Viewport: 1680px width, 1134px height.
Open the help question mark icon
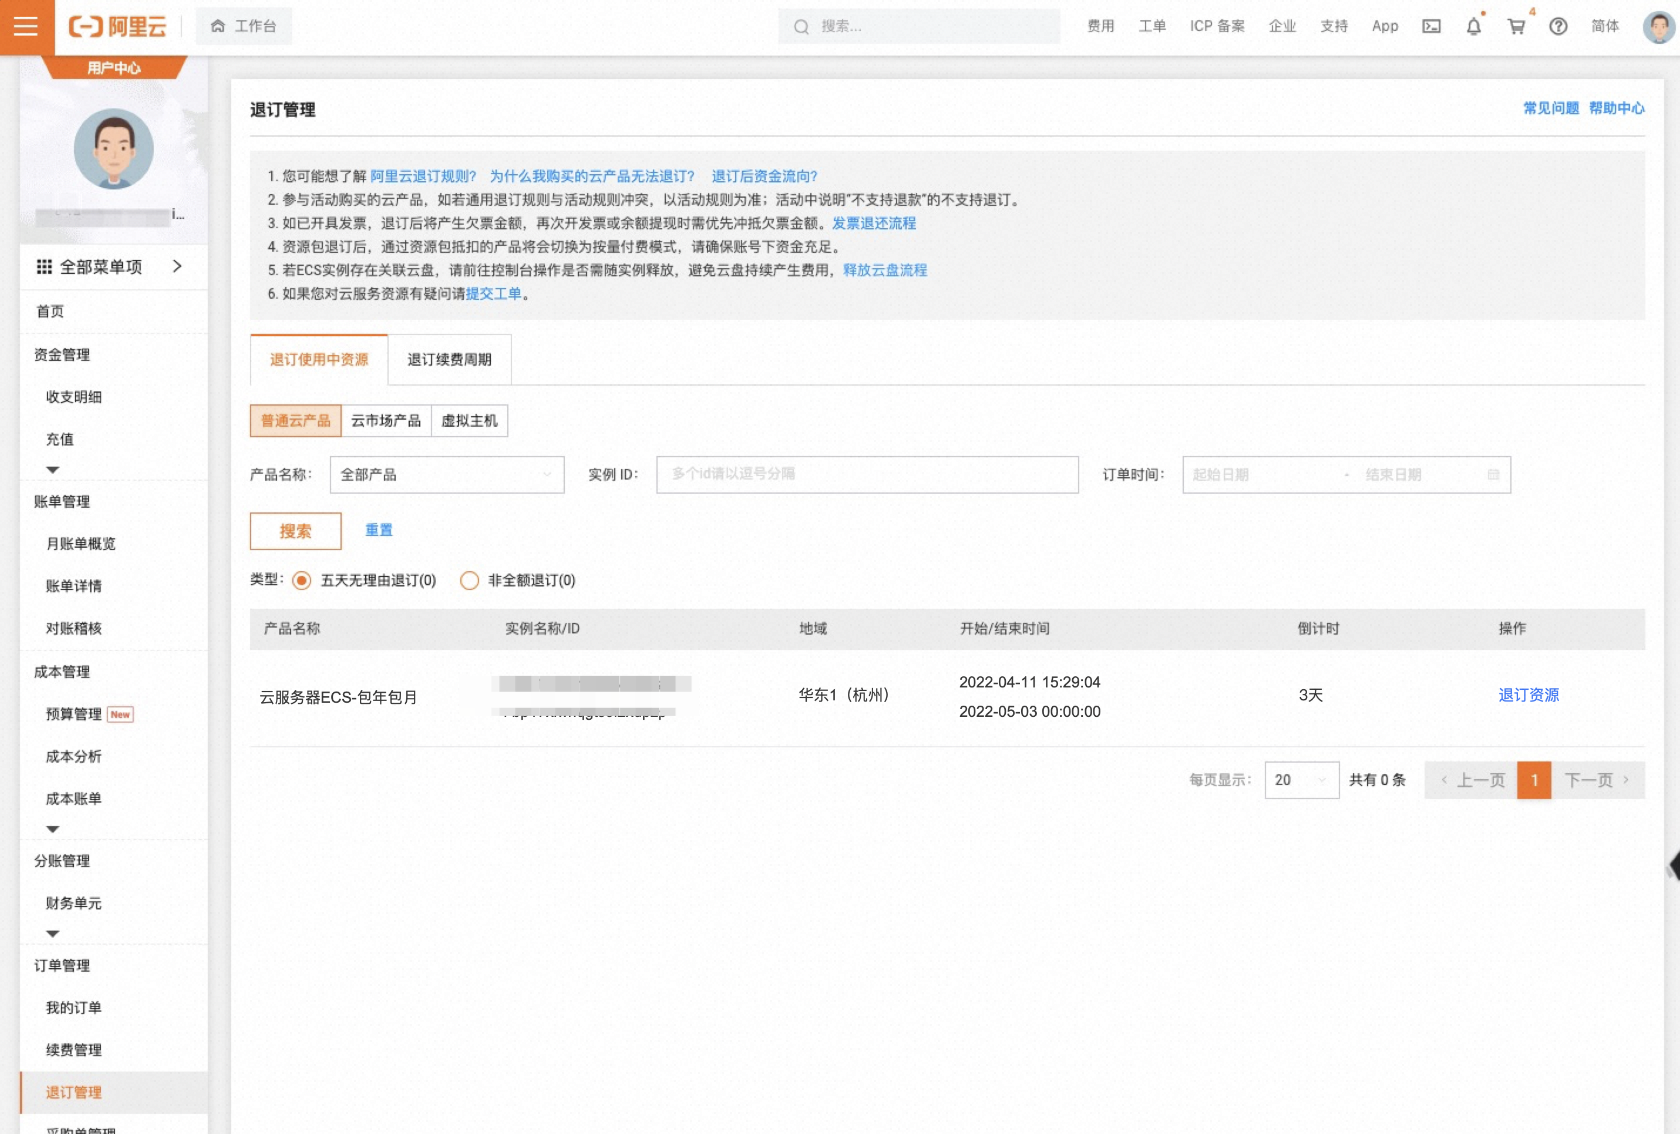click(x=1558, y=27)
